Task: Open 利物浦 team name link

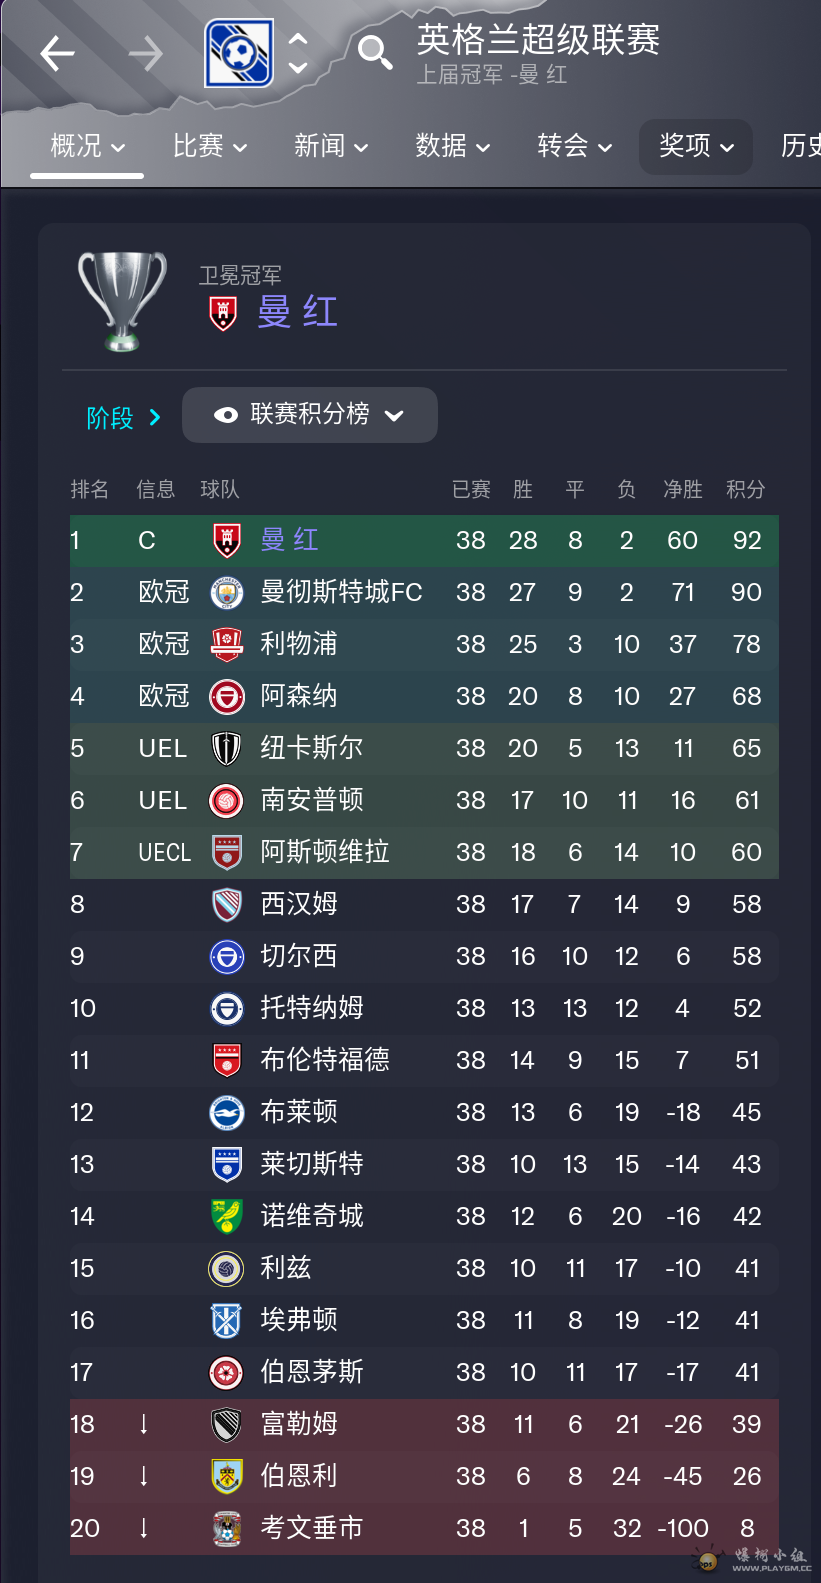Action: click(299, 644)
